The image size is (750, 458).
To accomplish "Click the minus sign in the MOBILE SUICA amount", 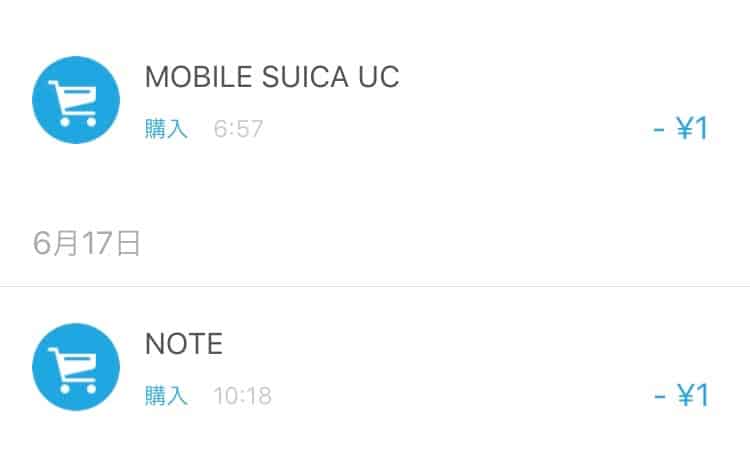I will (659, 129).
